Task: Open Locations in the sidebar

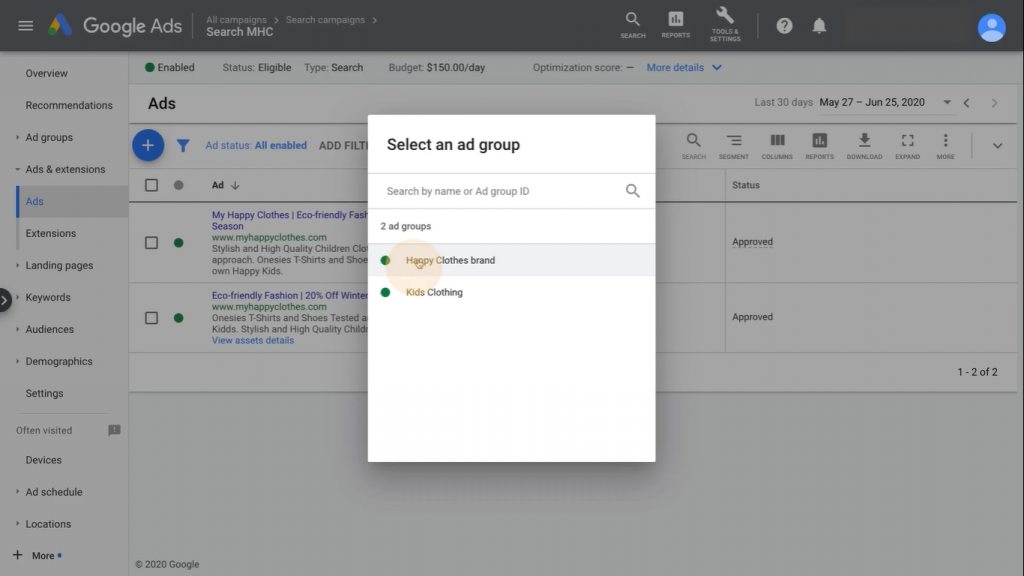Action: pyautogui.click(x=48, y=524)
